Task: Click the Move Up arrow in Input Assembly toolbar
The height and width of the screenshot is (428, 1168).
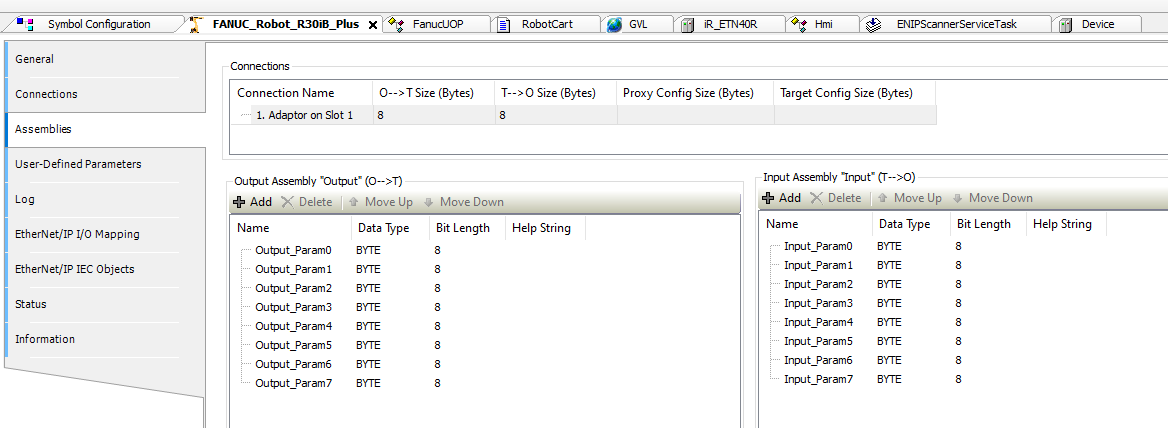Action: pos(883,198)
